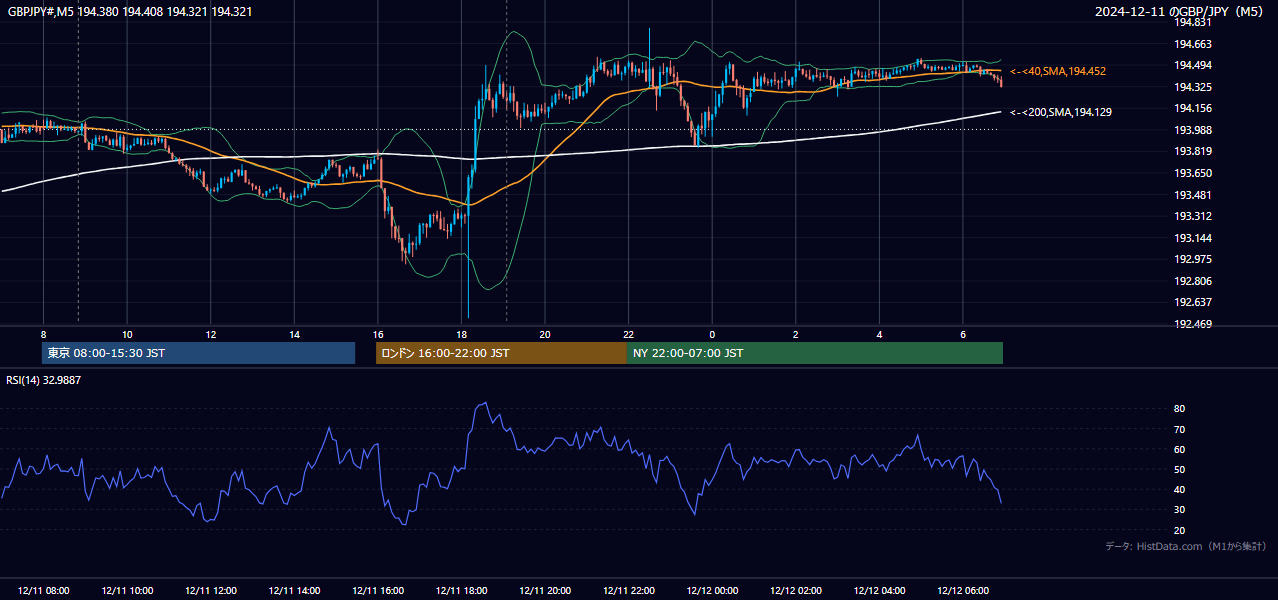The height and width of the screenshot is (600, 1278).
Task: Click the London 16:00-22:00 JST session bar
Action: (501, 353)
